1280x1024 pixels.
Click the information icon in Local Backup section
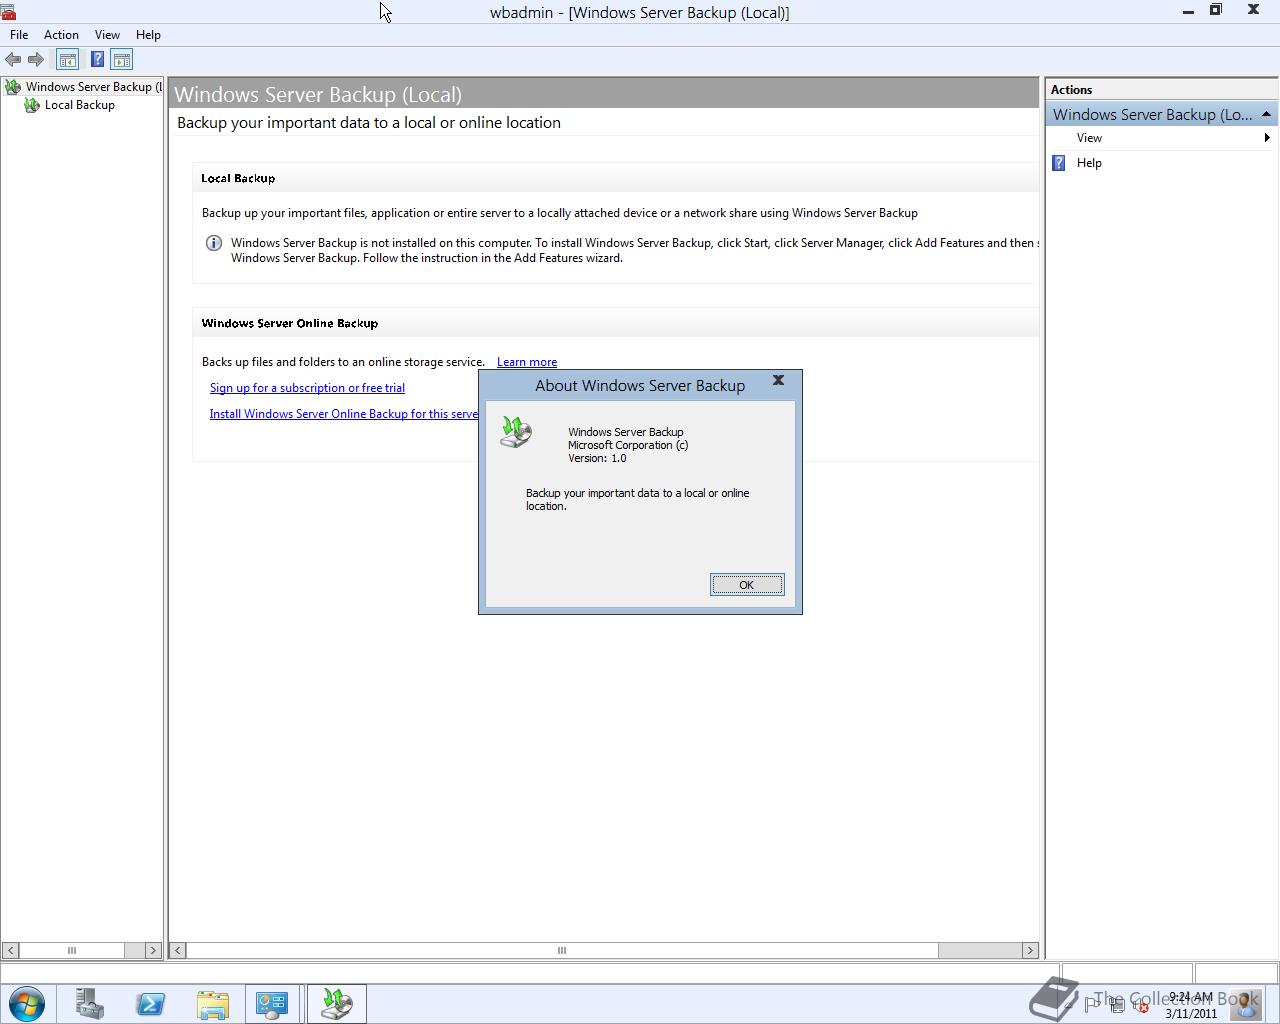(x=213, y=243)
